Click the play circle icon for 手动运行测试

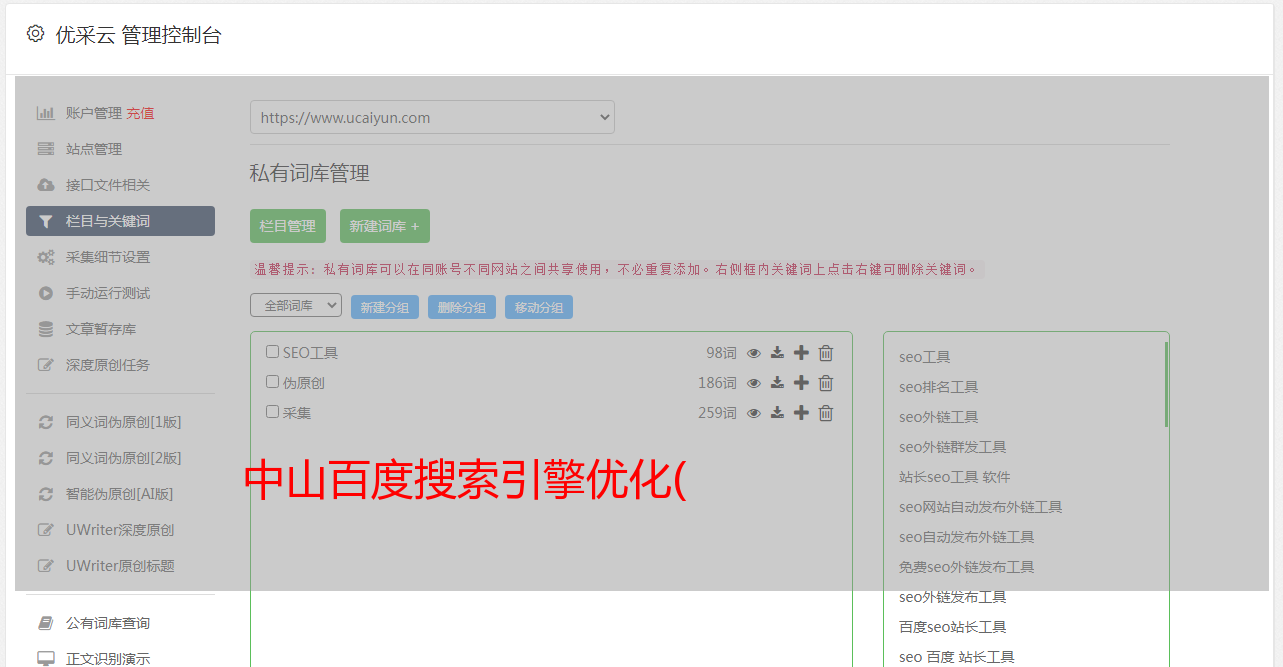[45, 293]
